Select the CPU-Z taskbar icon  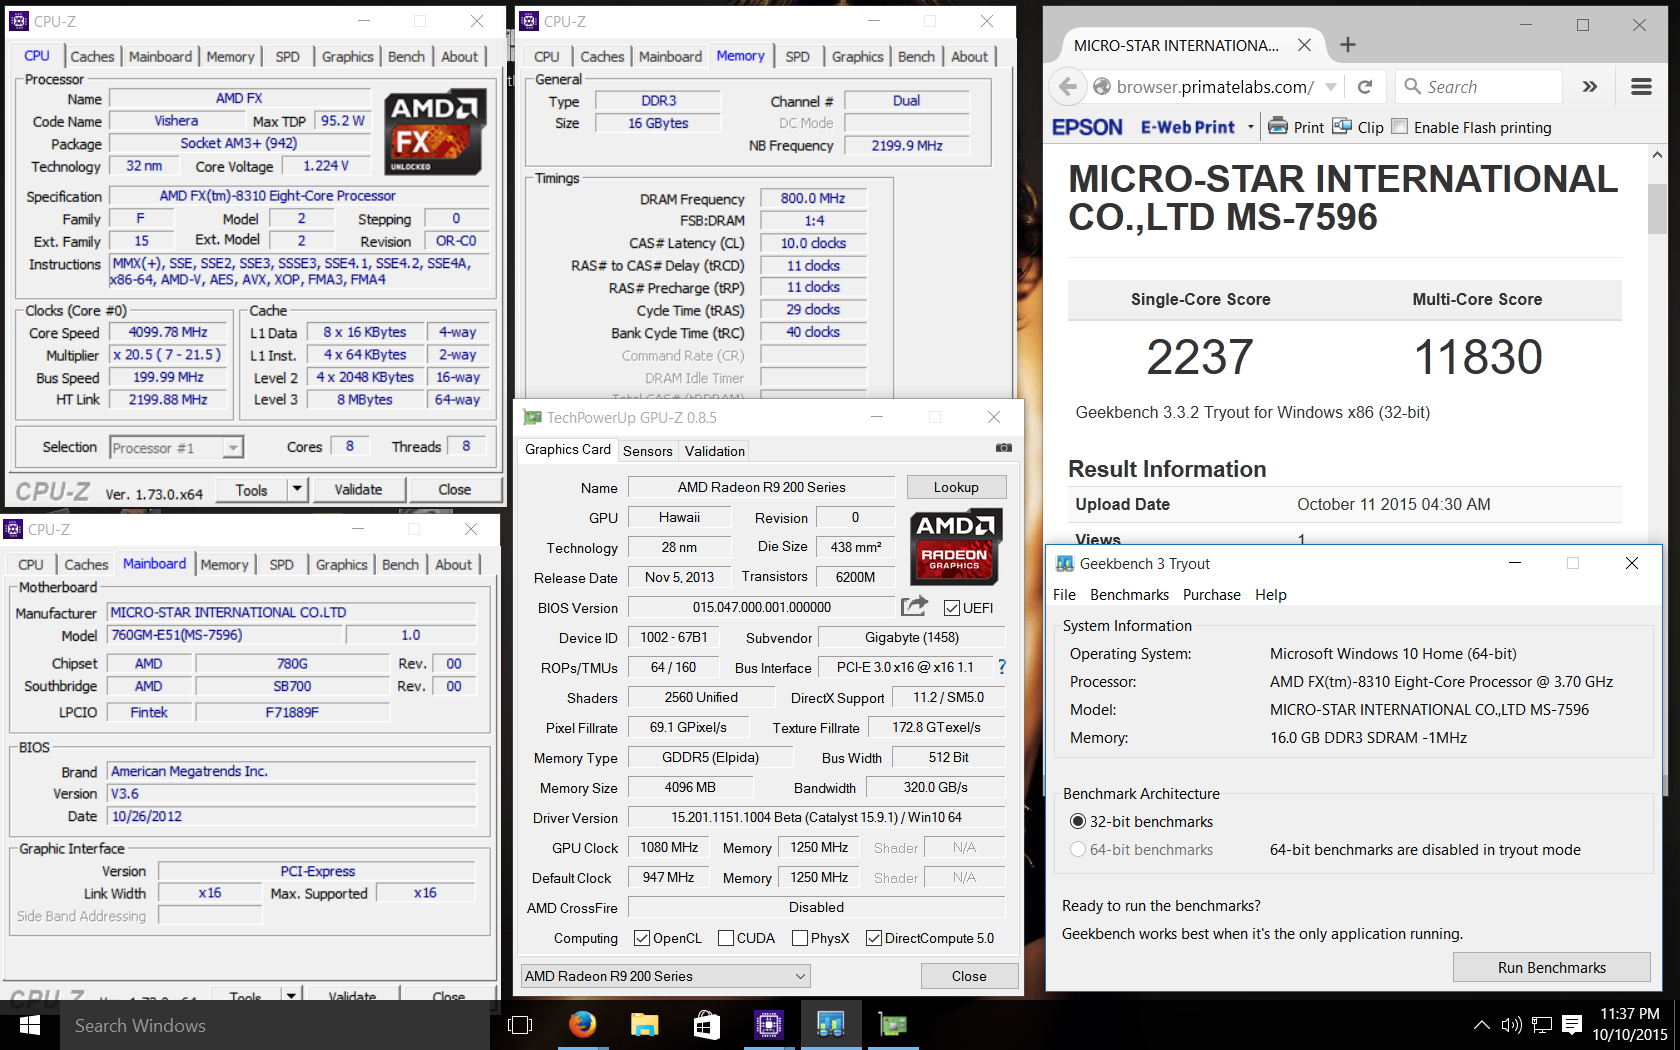pos(768,1025)
